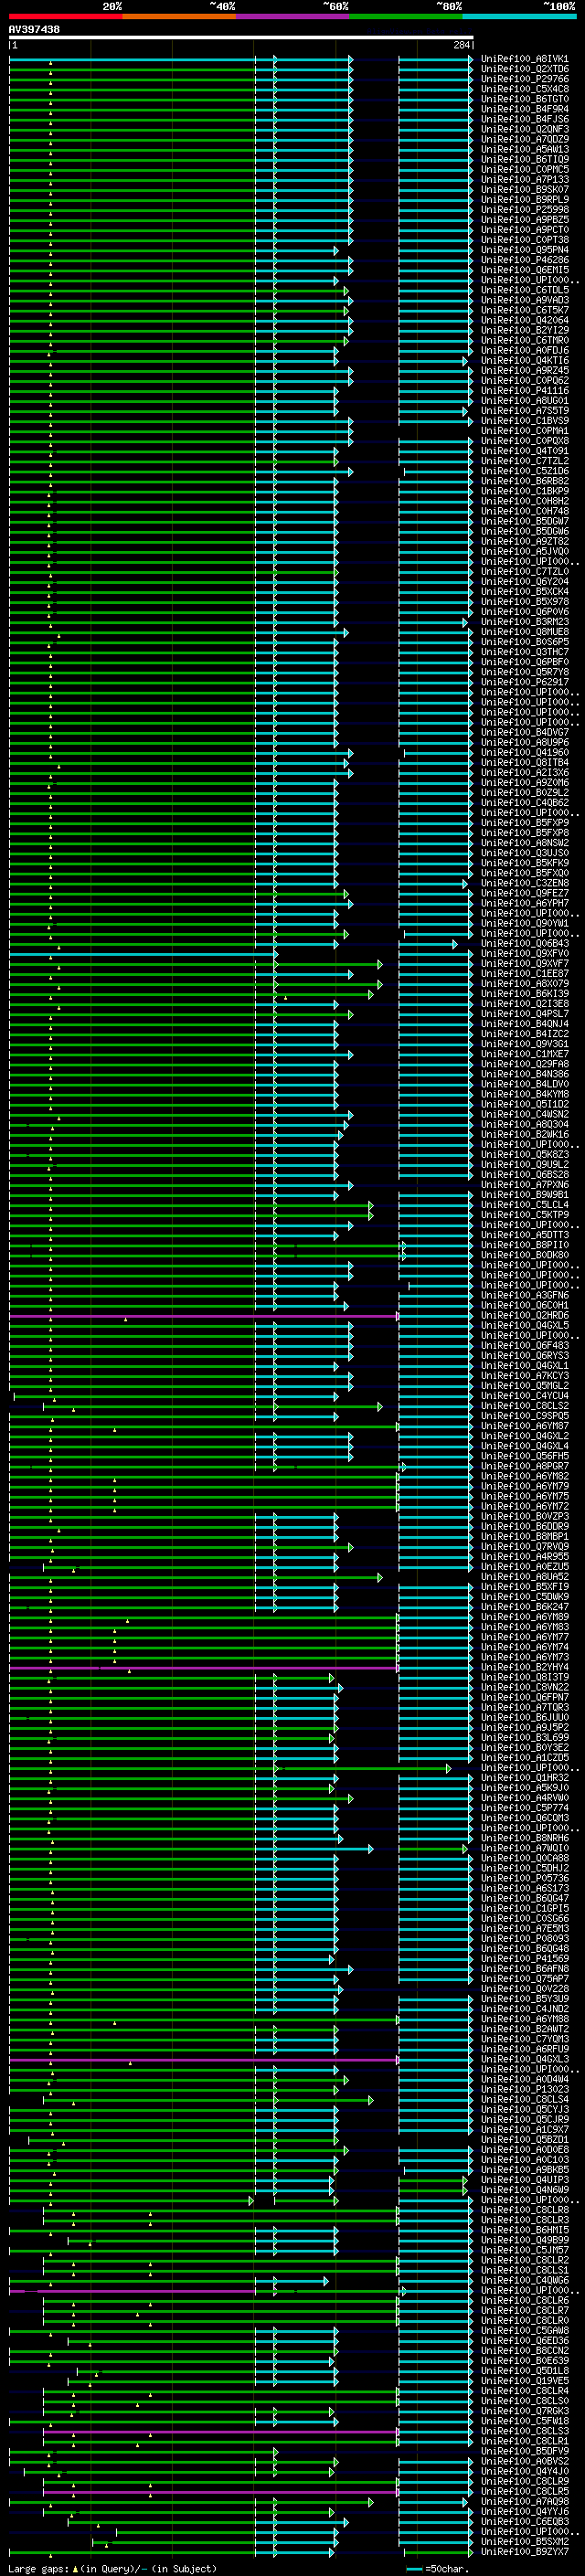Select hit label UniRef100_C4YCU4

[525, 1396]
